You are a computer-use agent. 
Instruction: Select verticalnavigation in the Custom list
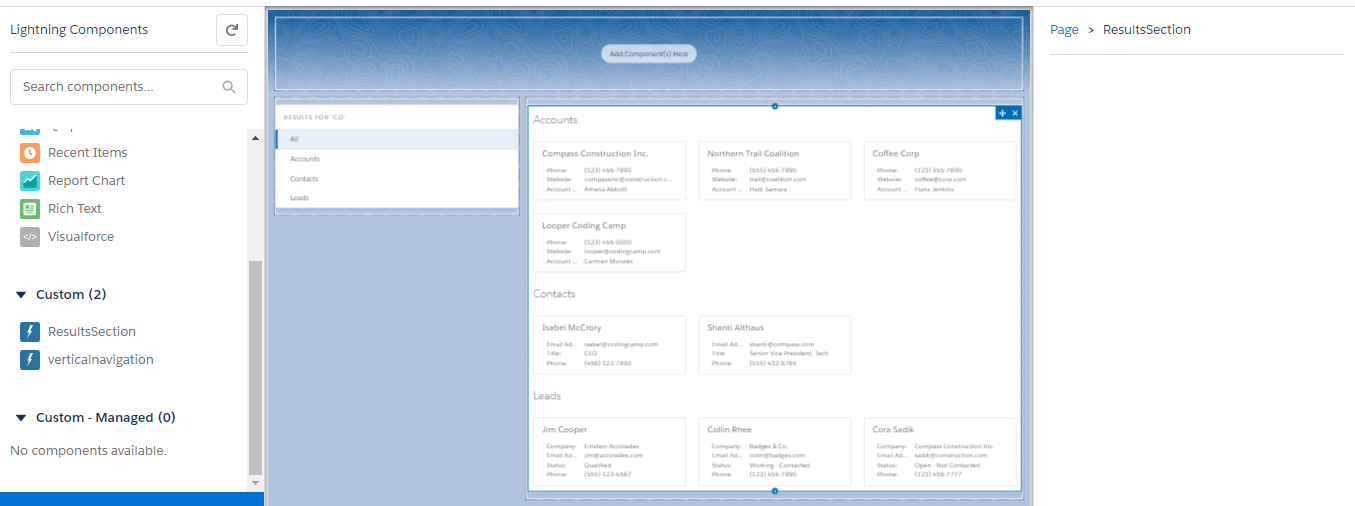click(x=101, y=360)
